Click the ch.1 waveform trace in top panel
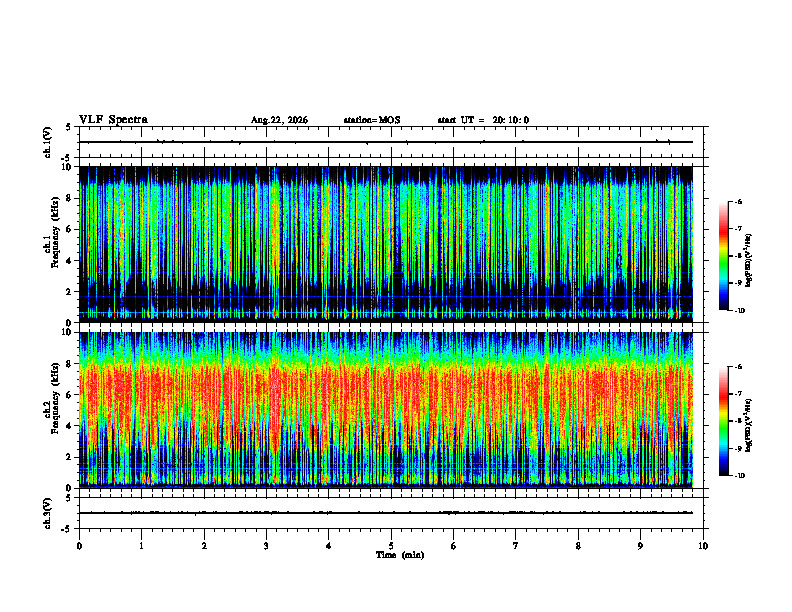Image resolution: width=792 pixels, height=612 pixels. (386, 142)
